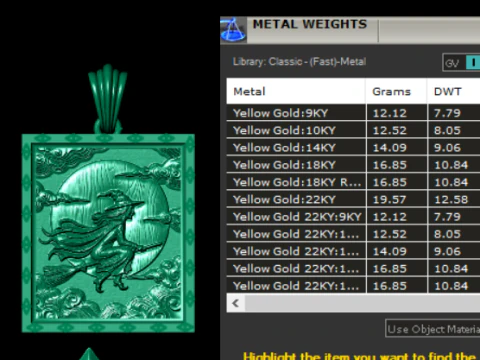
Task: Click the 19.57 grams value
Action: (x=390, y=200)
